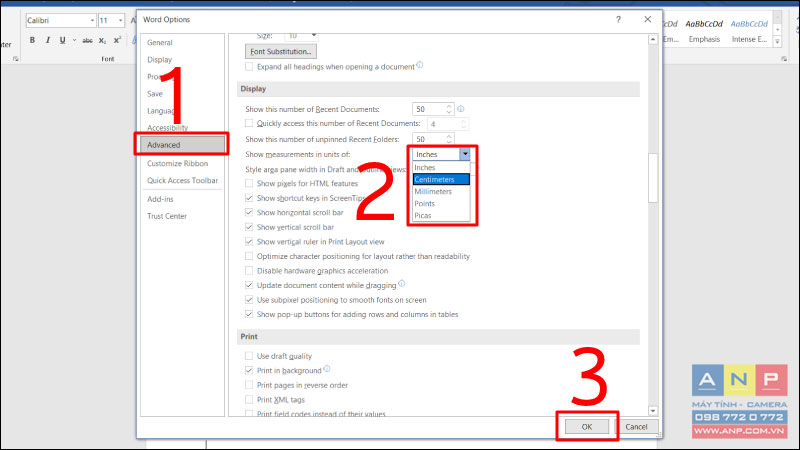Click info icon beside Print in background
The width and height of the screenshot is (800, 450).
click(327, 368)
